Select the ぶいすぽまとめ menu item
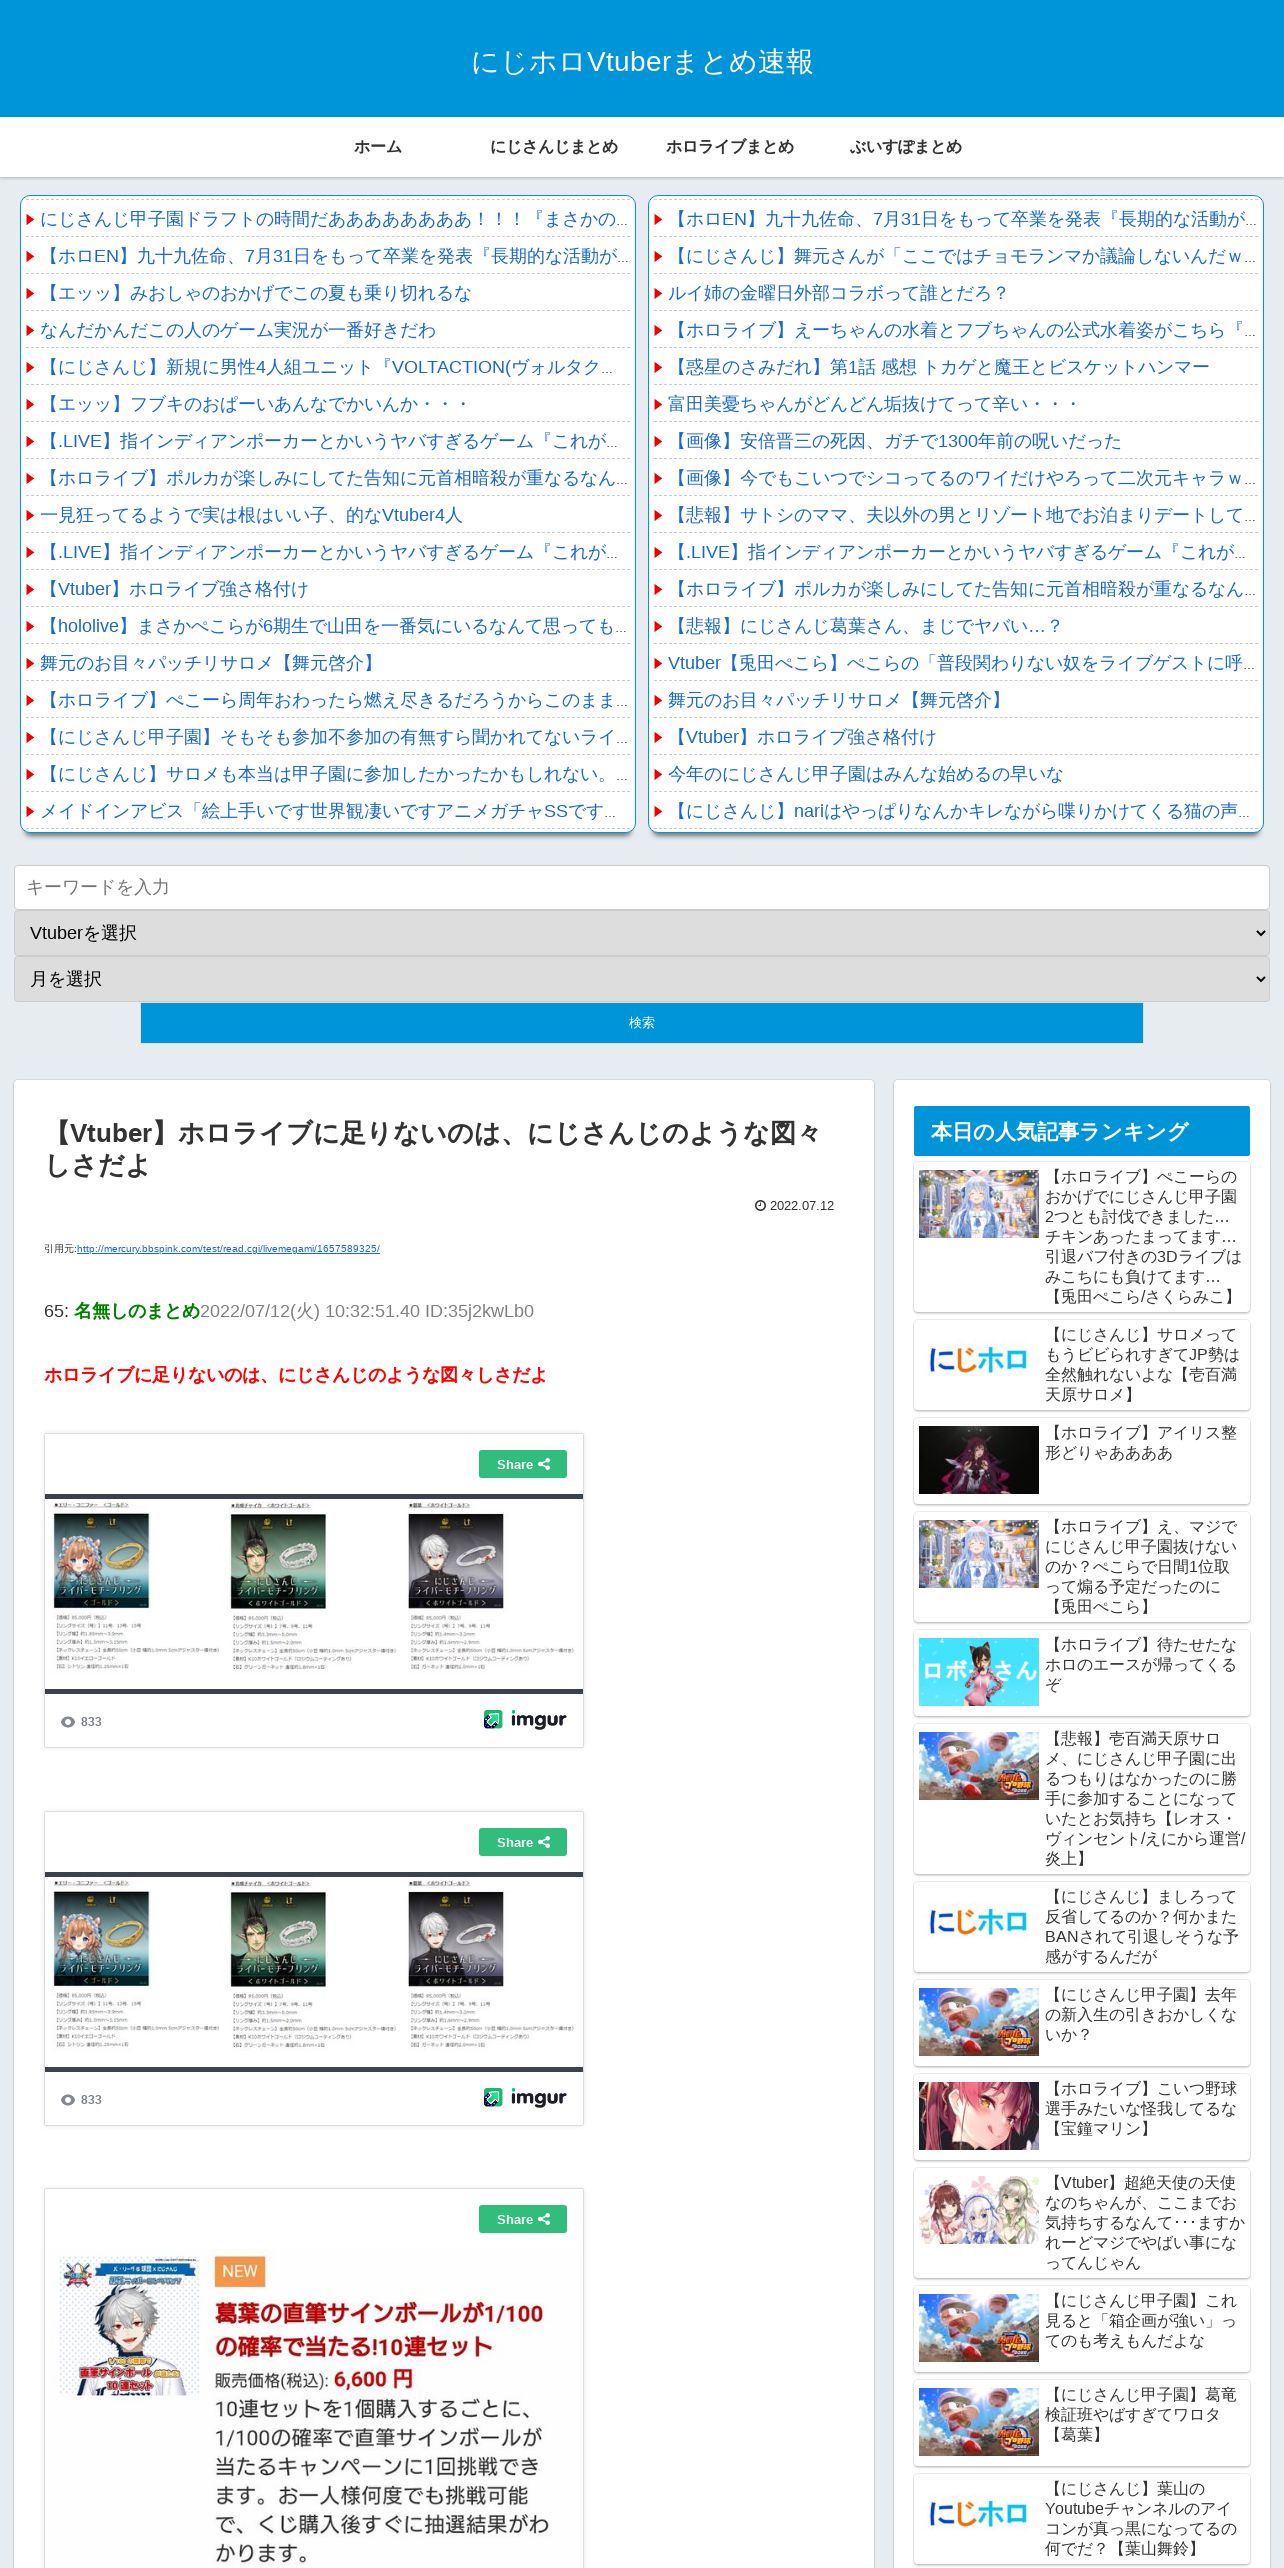 [x=906, y=147]
